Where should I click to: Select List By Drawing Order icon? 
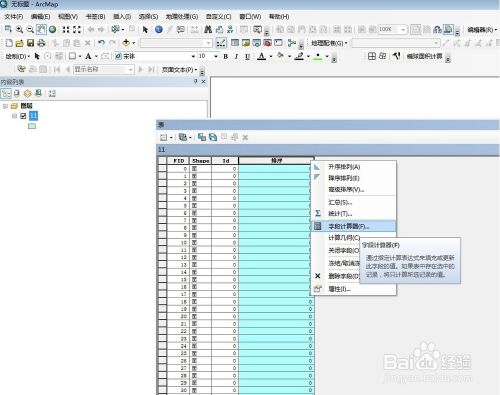coord(6,94)
